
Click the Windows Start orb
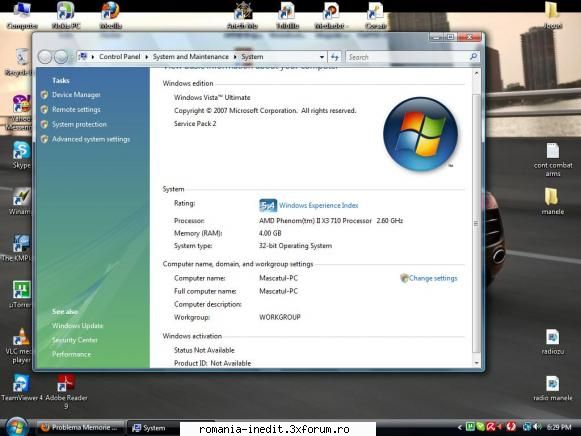click(x=16, y=427)
